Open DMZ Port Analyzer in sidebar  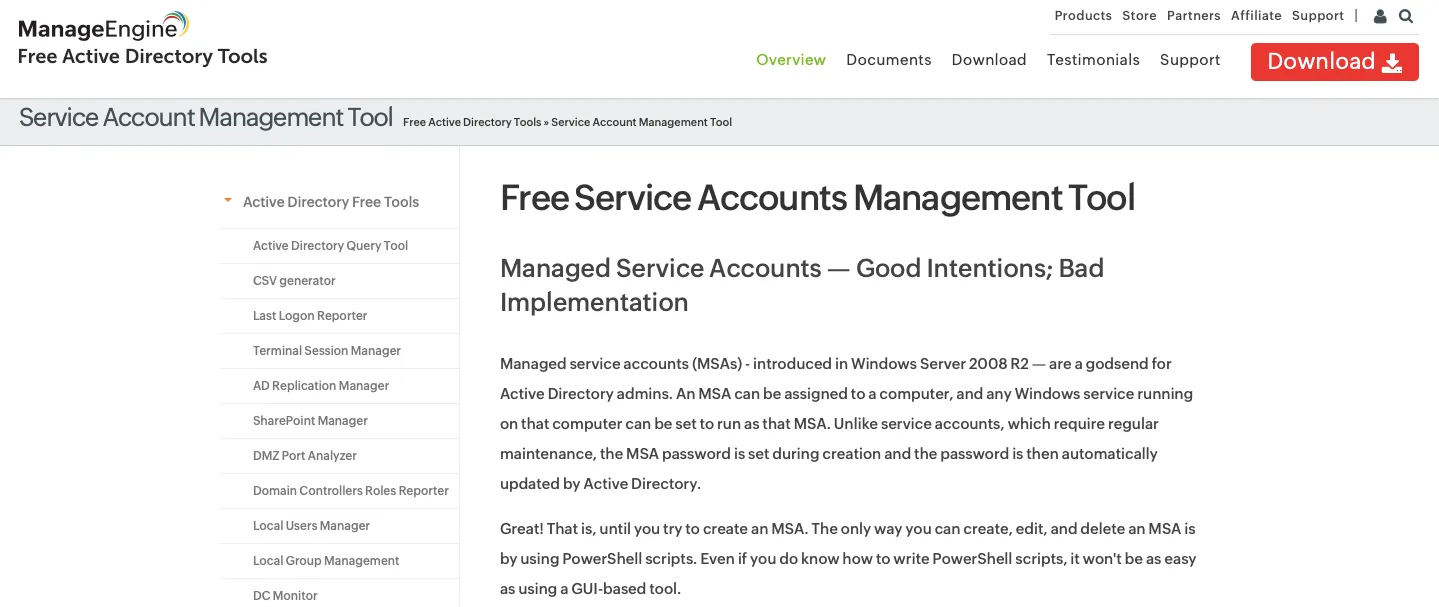click(x=305, y=456)
